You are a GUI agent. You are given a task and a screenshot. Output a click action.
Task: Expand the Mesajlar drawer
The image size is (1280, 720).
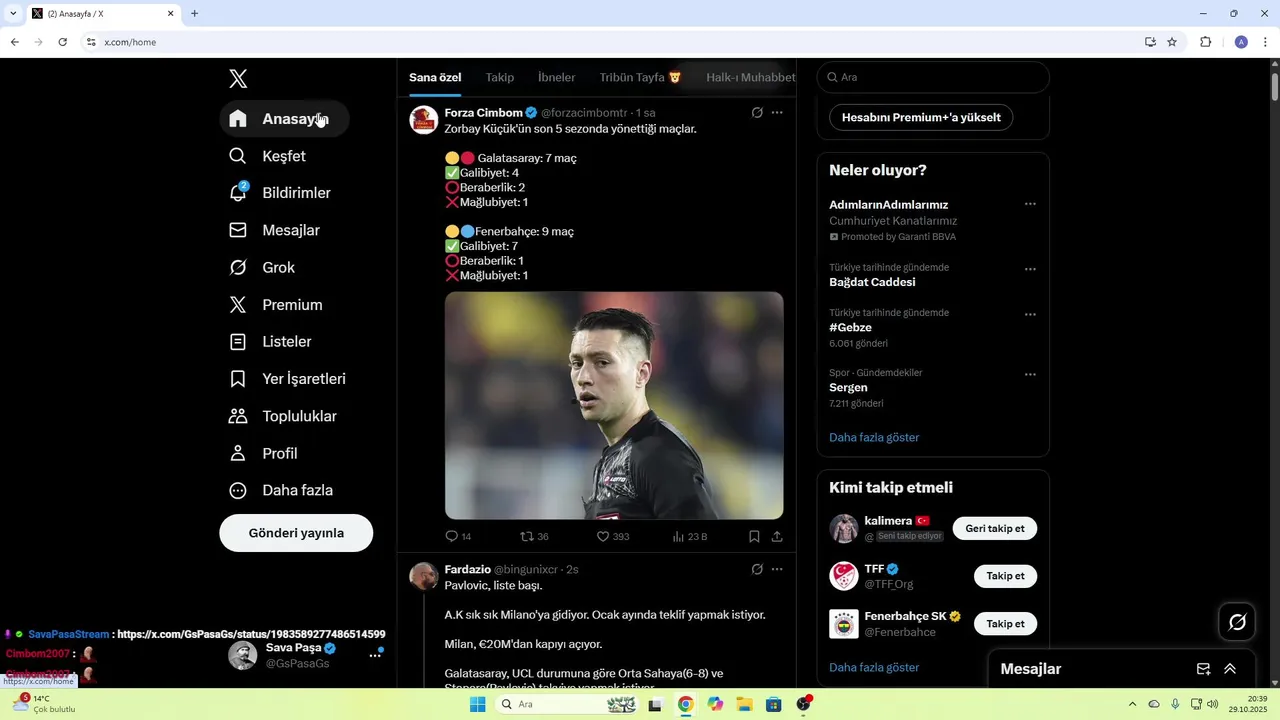pos(1230,669)
